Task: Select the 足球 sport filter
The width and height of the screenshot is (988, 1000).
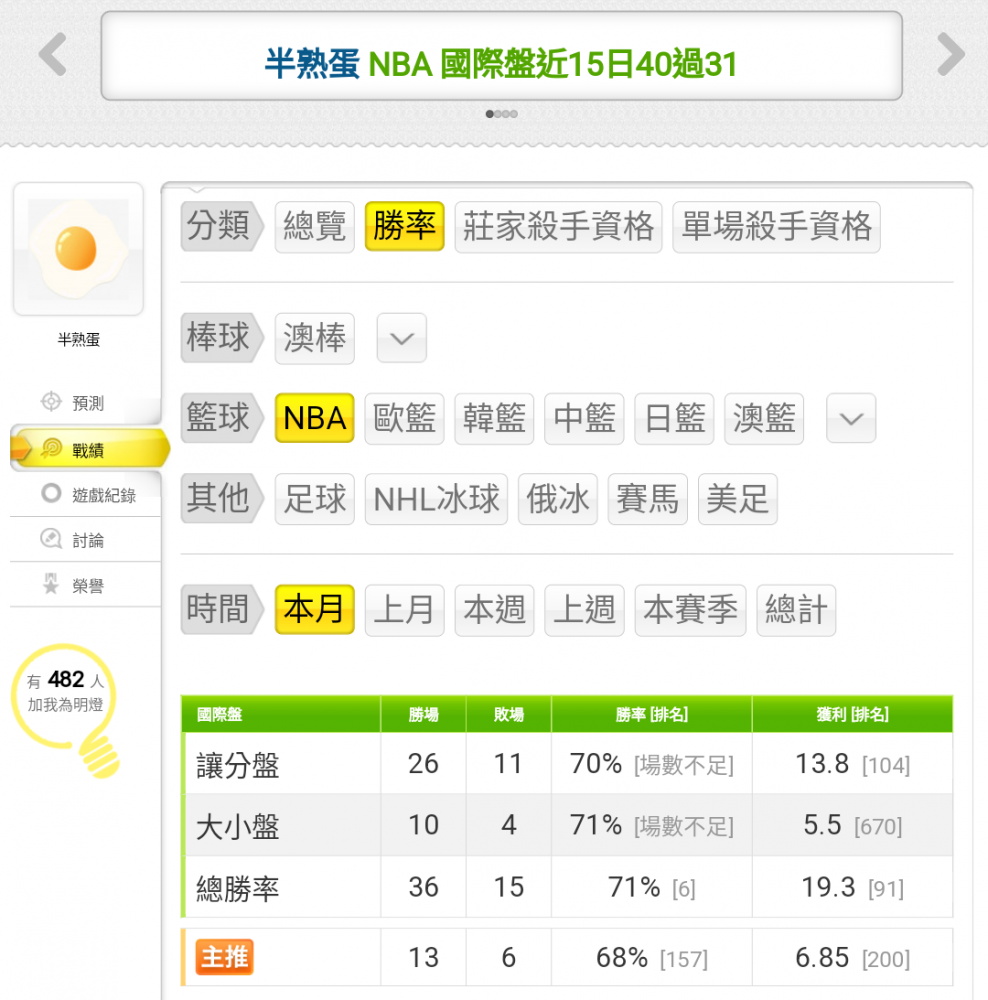Action: point(314,499)
